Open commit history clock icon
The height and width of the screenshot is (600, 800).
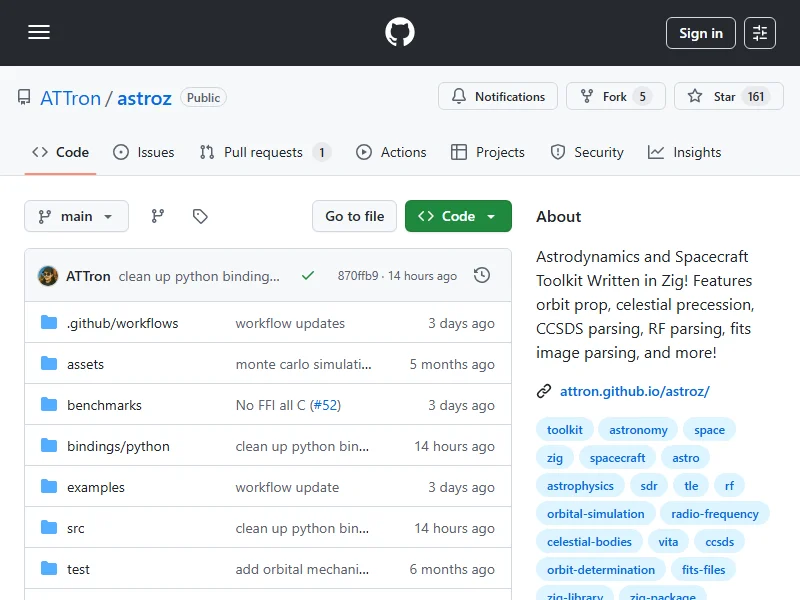click(482, 275)
